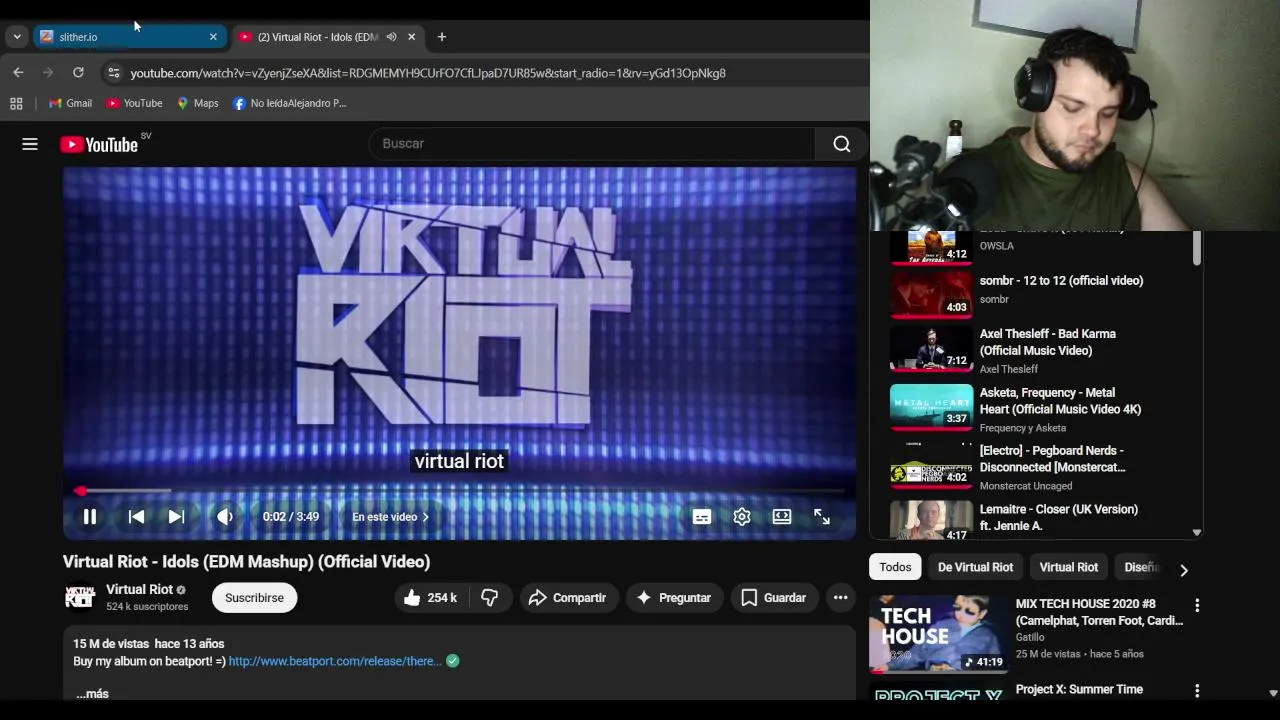The width and height of the screenshot is (1280, 720).
Task: Open player settings gear
Action: 742,517
